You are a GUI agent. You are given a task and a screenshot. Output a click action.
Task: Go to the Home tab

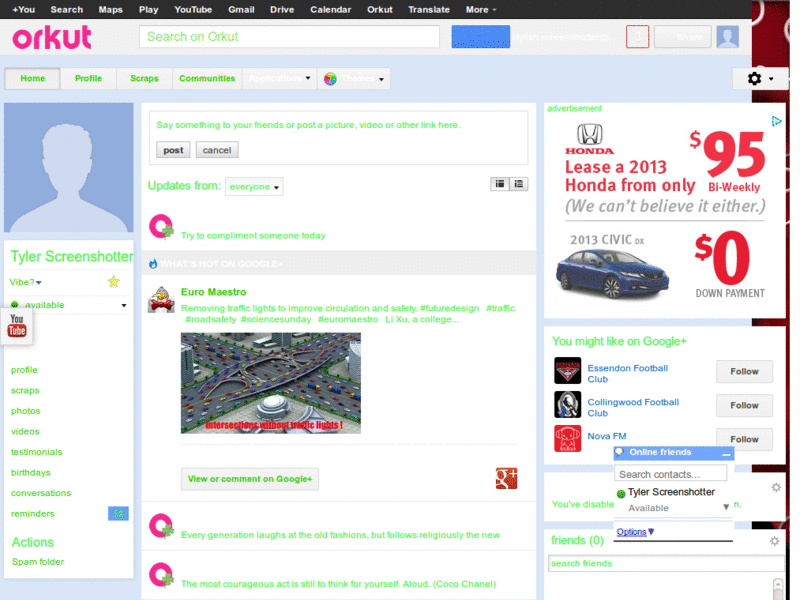point(33,79)
